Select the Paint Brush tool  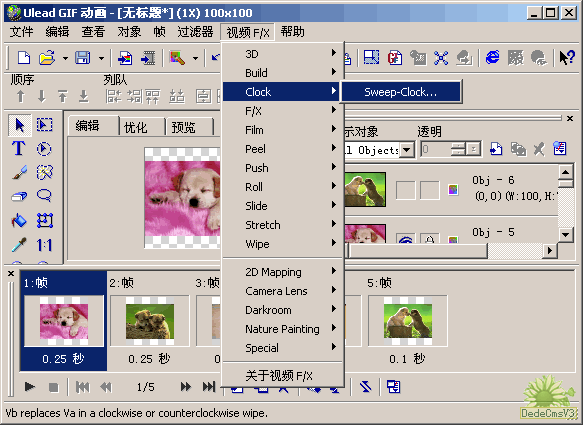(19, 172)
